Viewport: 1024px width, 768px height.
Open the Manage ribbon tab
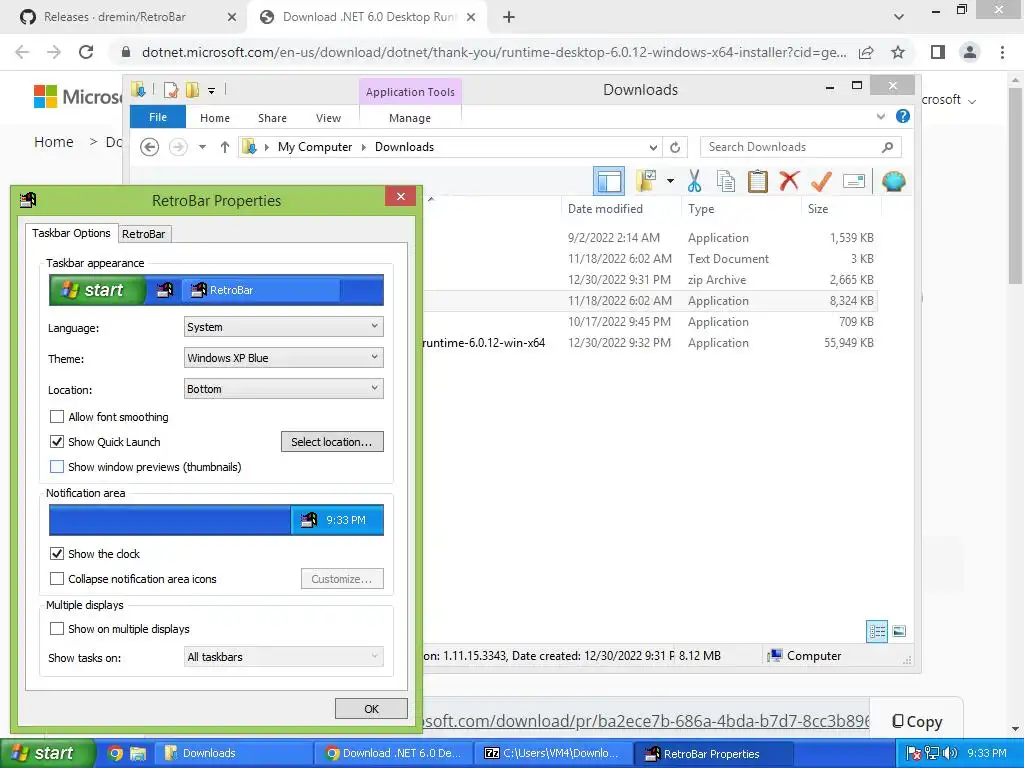tap(409, 118)
